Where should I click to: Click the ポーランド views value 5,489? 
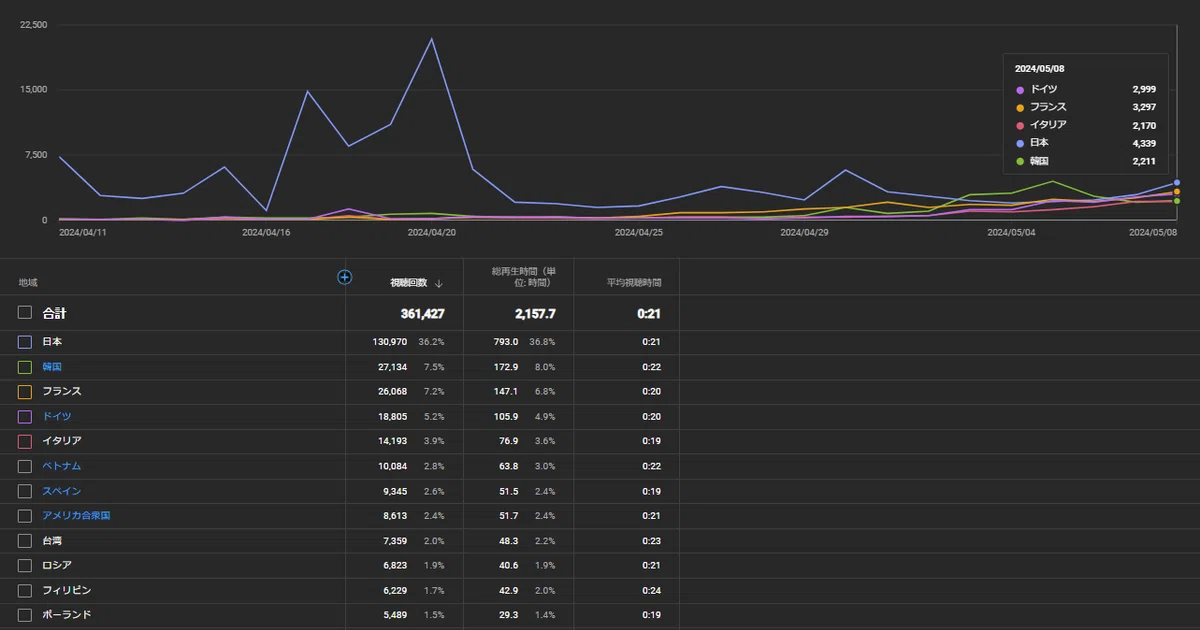pos(397,615)
